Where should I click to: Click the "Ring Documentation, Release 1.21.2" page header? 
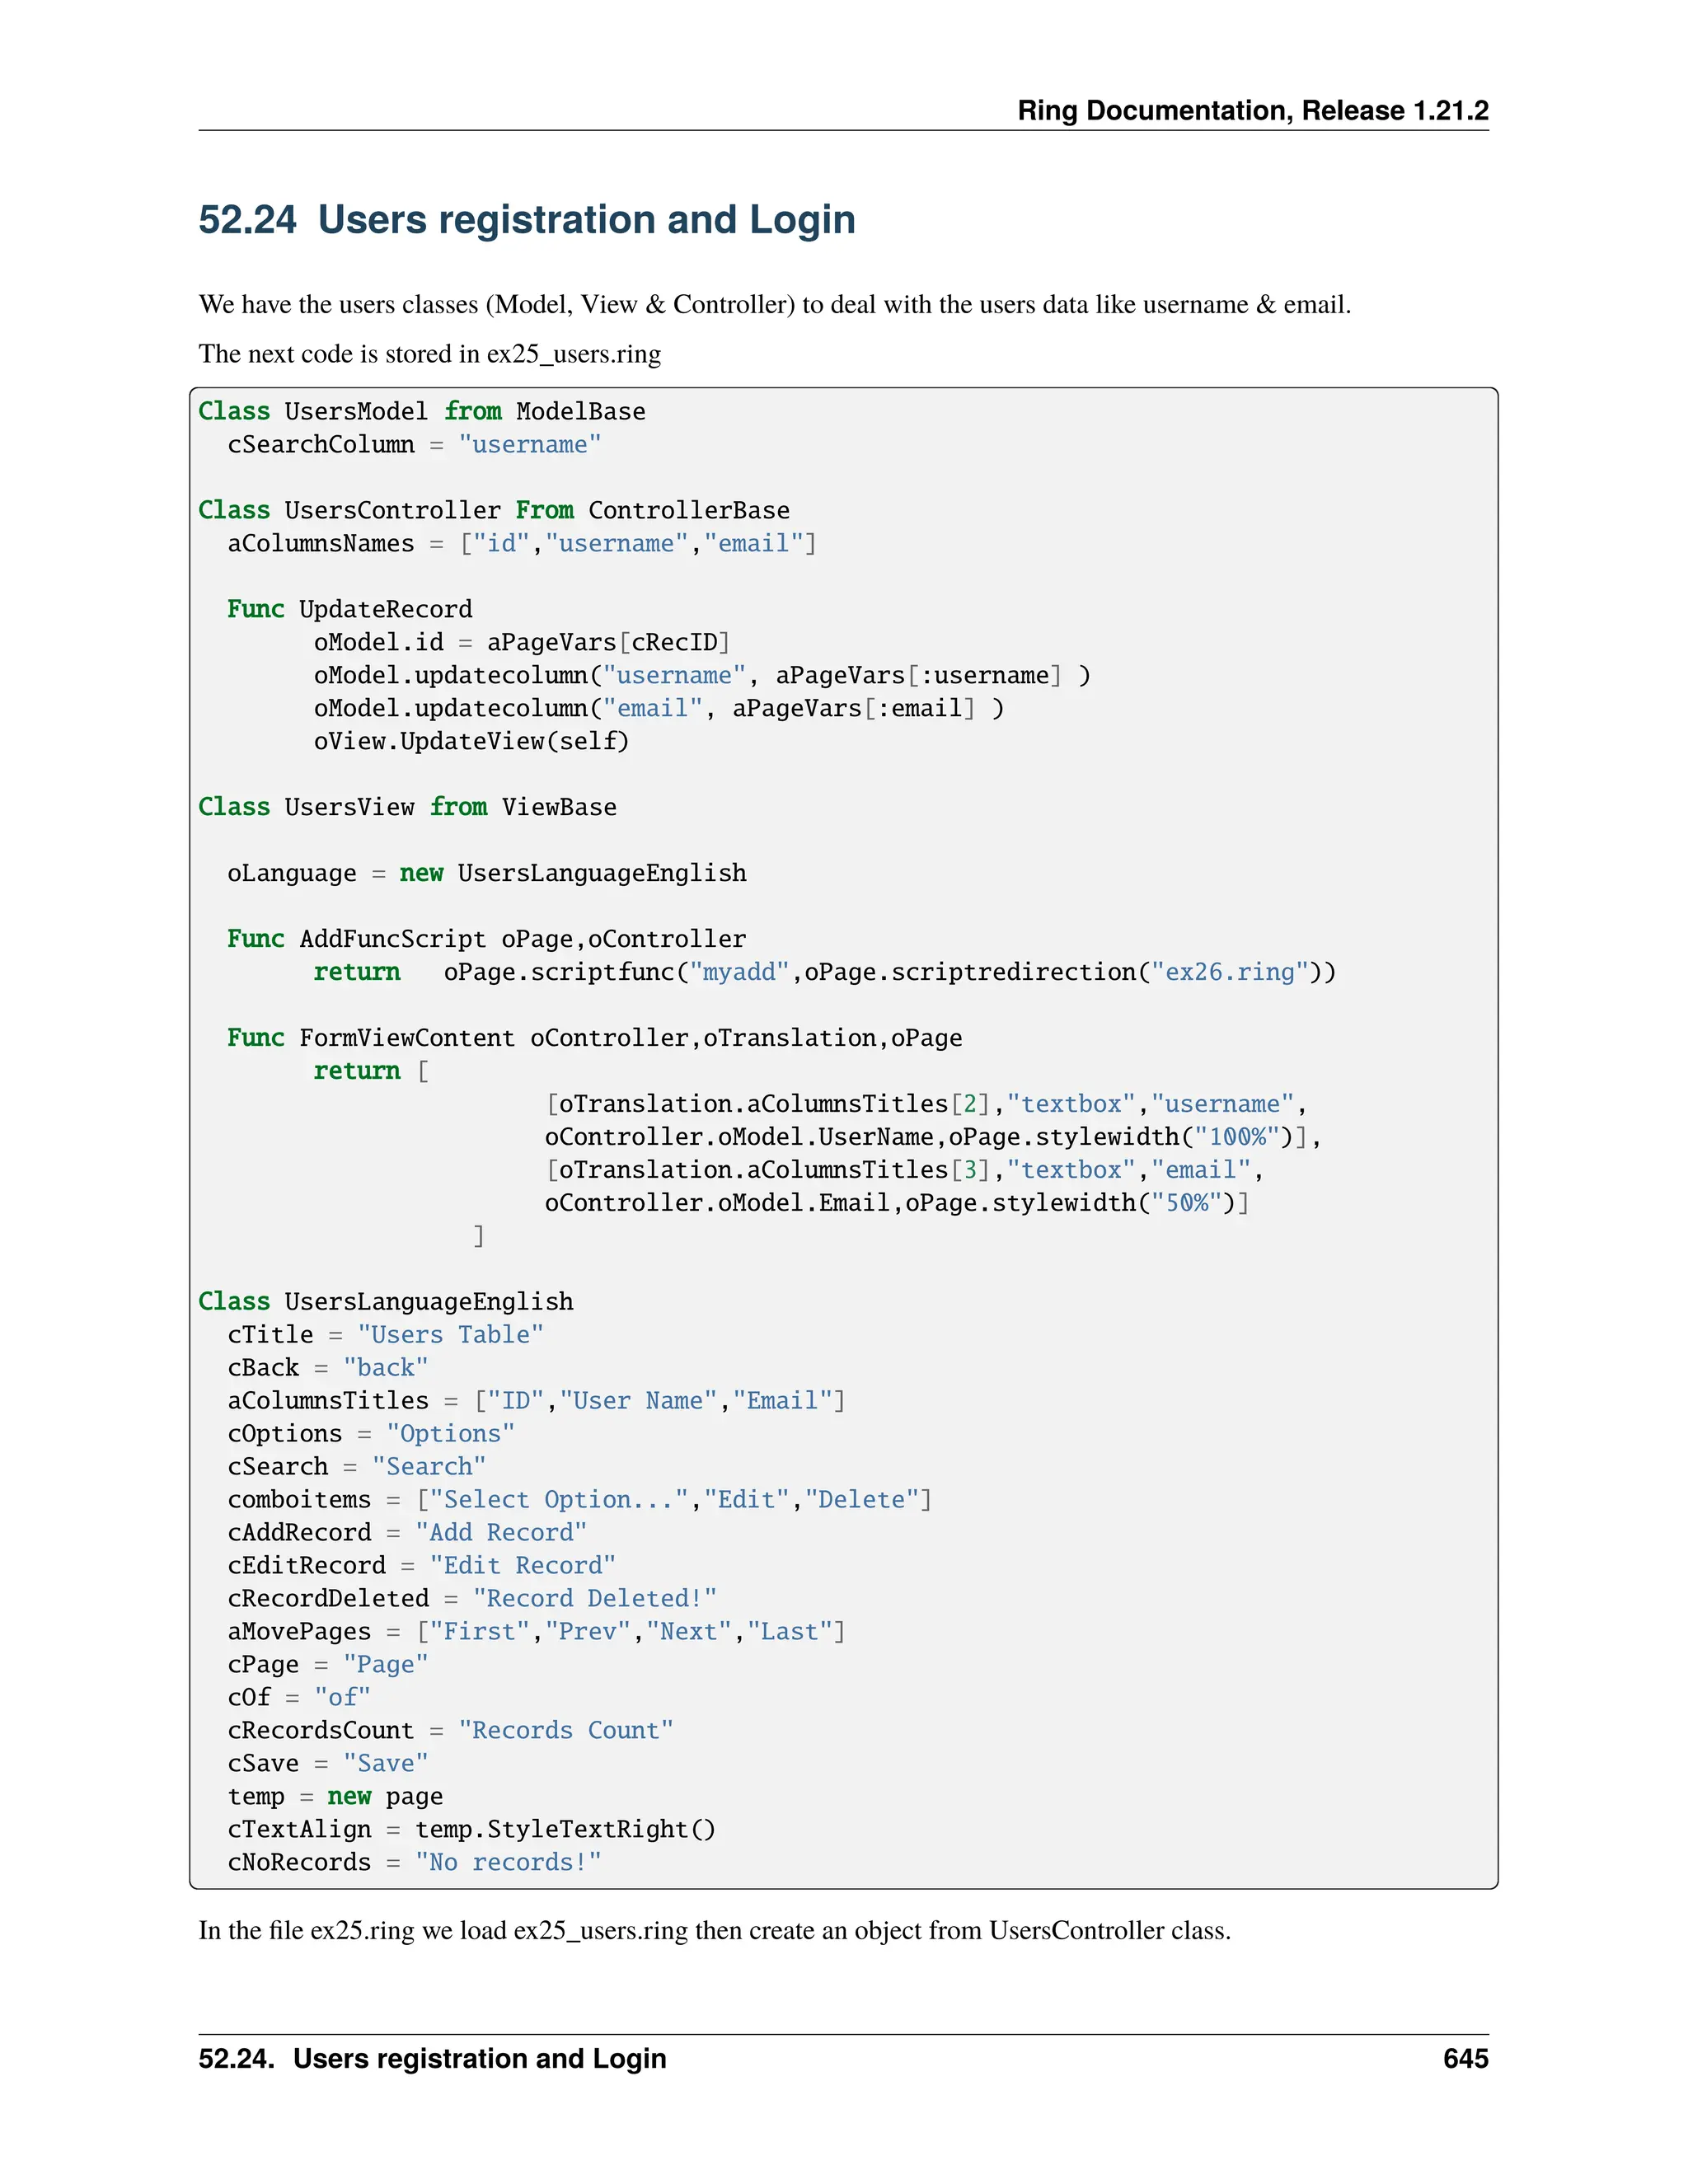tap(1252, 110)
